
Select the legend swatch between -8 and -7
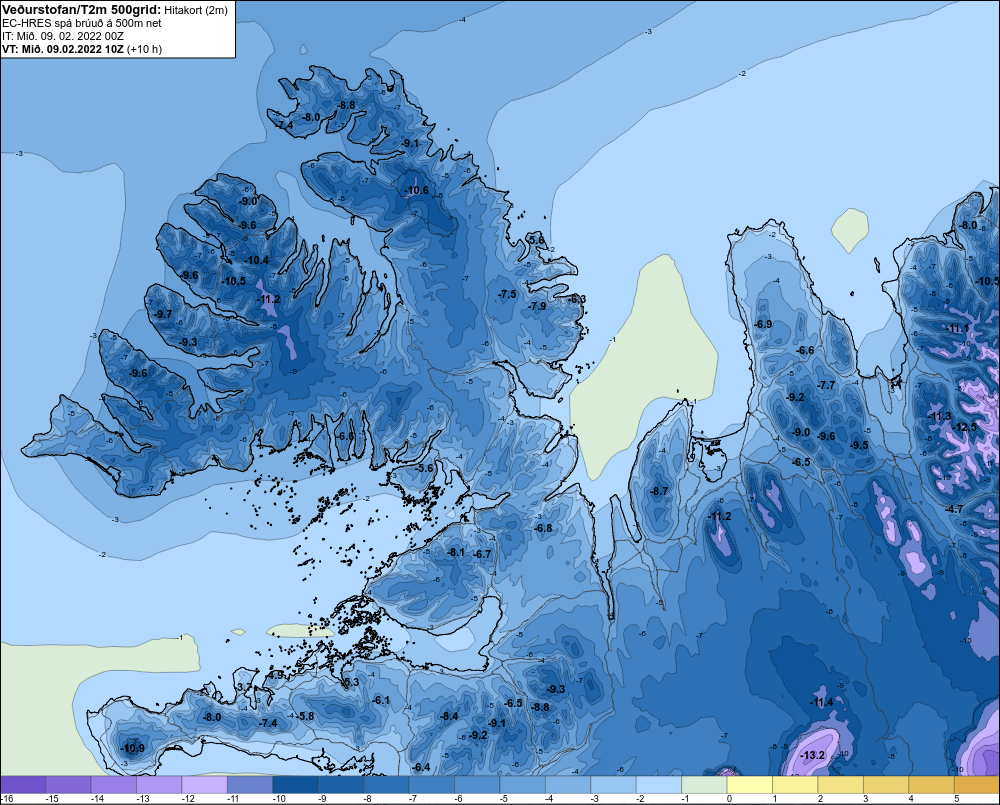pyautogui.click(x=386, y=785)
